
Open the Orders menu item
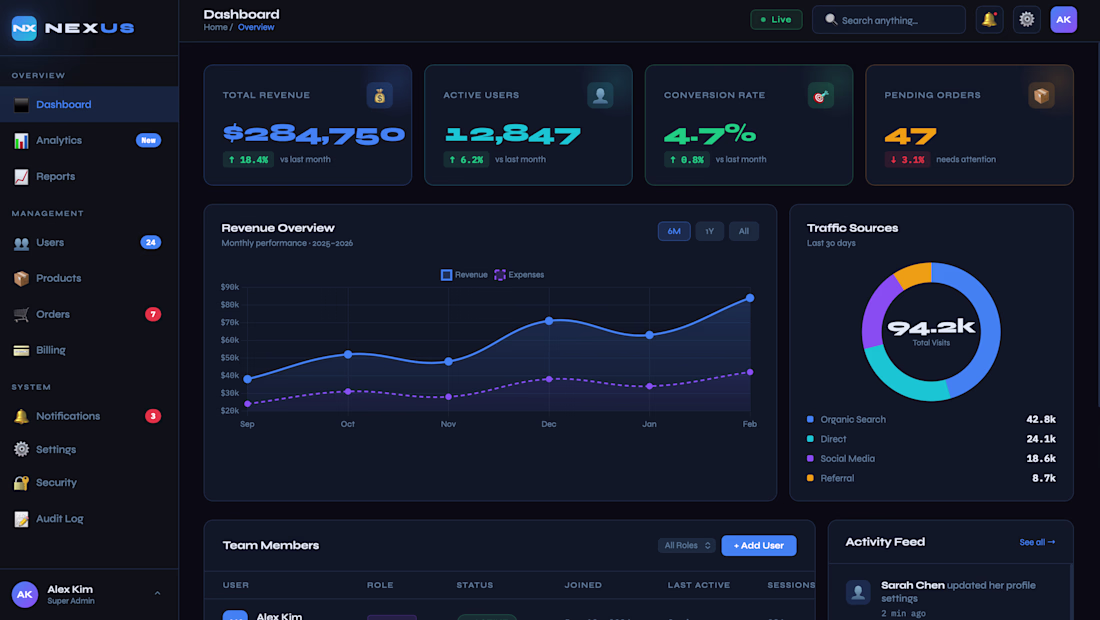(89, 314)
